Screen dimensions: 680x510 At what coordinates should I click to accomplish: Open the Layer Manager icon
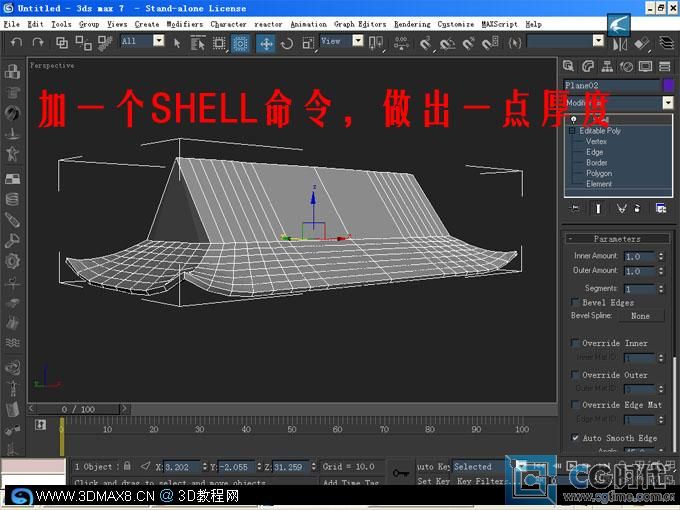(666, 42)
